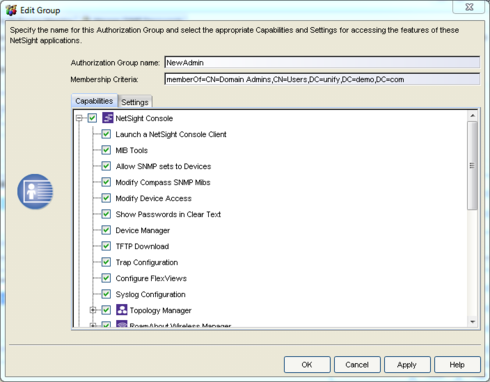Viewport: 490px width, 382px height.
Task: Select 'Launch a NetSight Console Client' label
Action: point(171,134)
